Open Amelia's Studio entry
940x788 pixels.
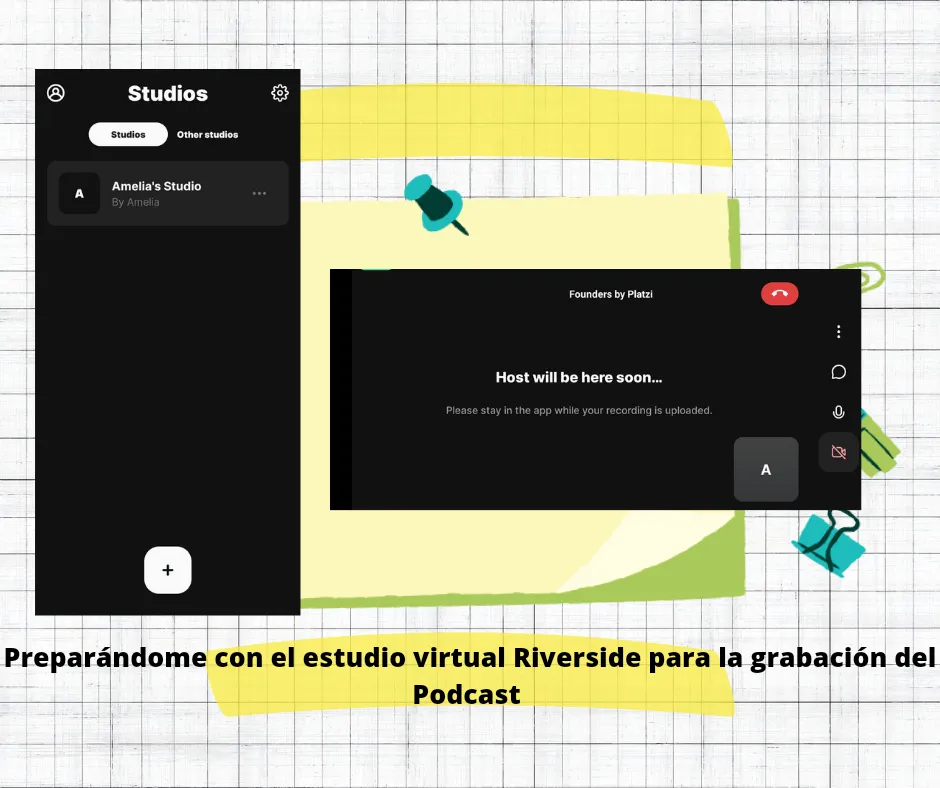tap(168, 193)
